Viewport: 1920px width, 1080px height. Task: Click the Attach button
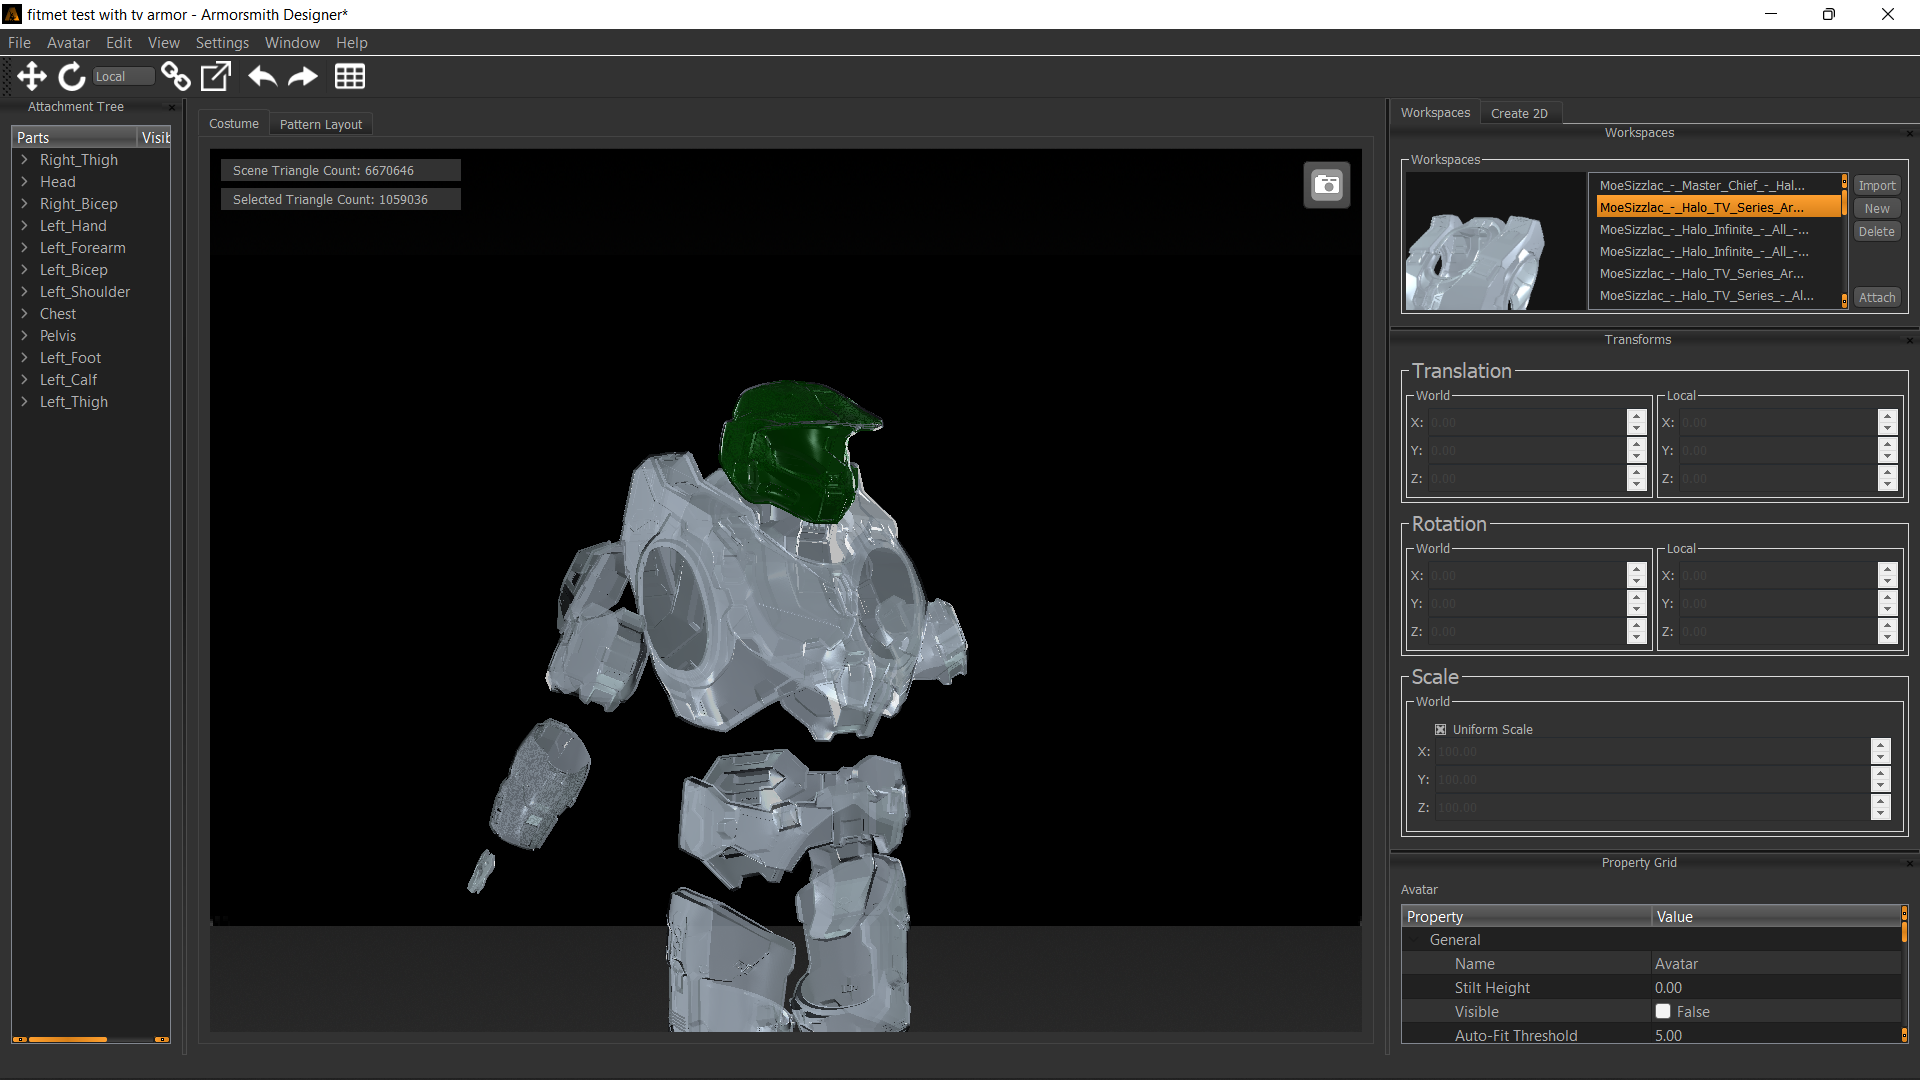[x=1877, y=298]
